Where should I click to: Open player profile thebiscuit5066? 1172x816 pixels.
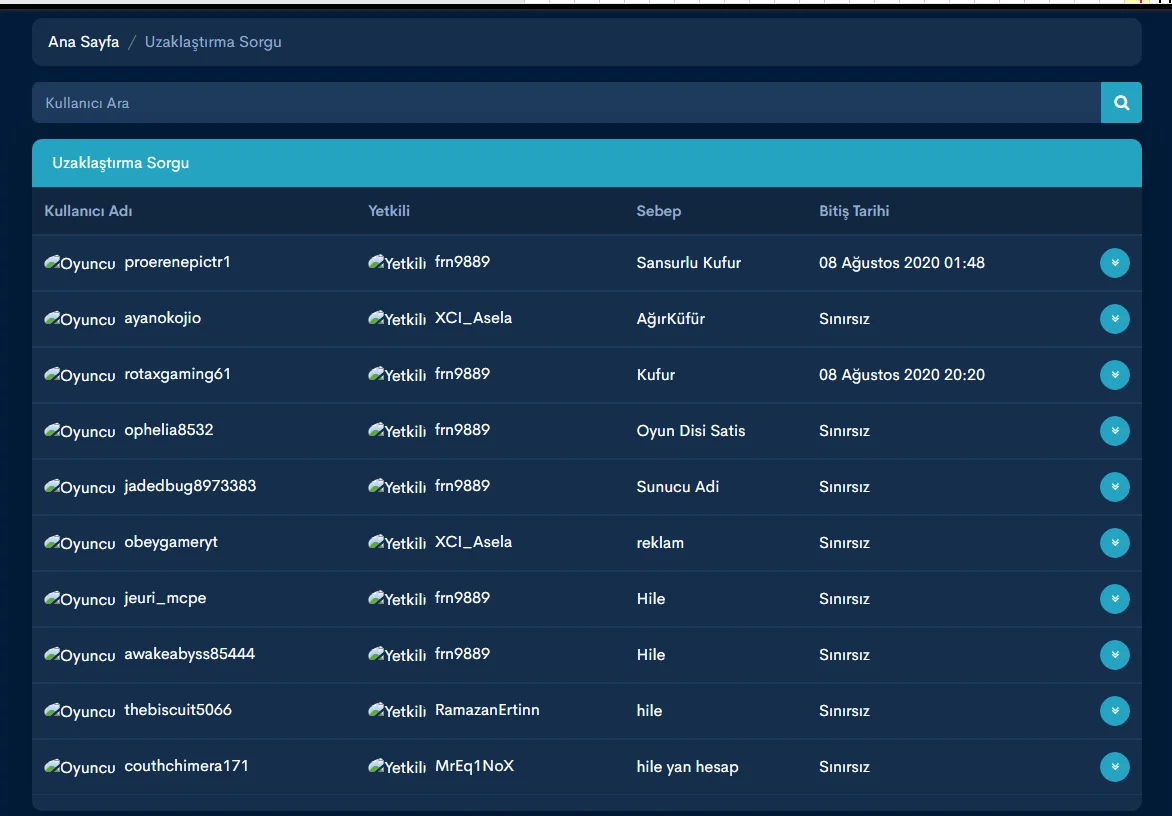178,710
